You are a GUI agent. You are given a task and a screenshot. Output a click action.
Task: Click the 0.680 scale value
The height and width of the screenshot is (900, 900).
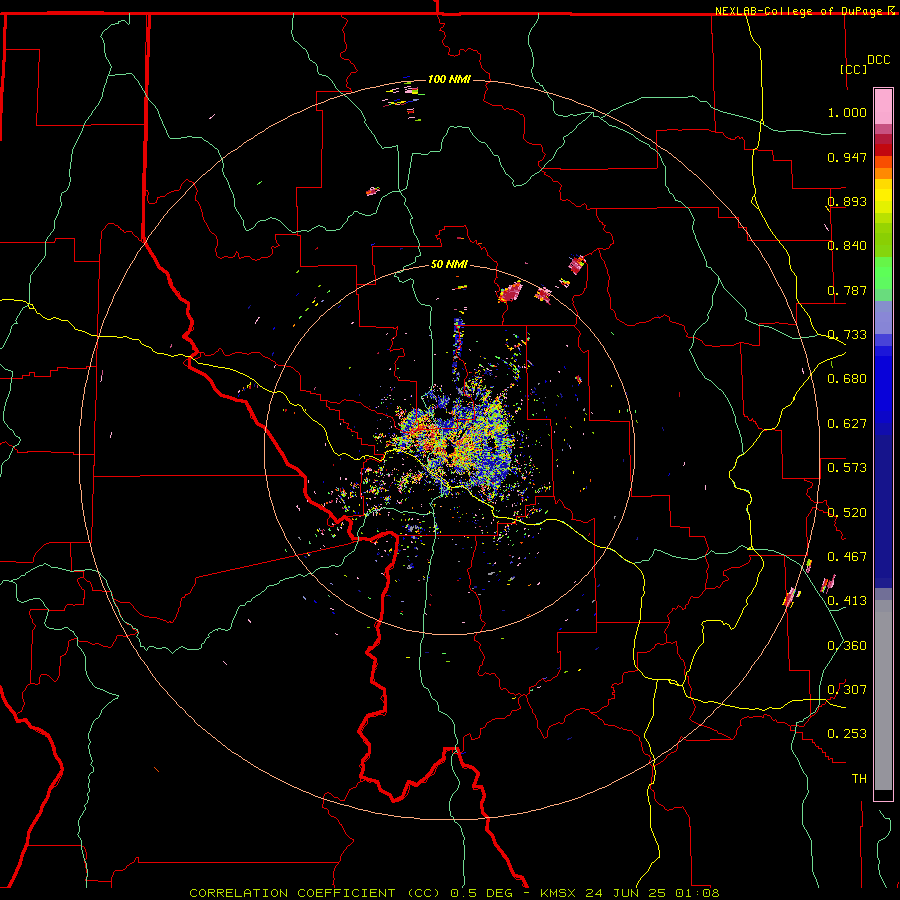pos(847,379)
